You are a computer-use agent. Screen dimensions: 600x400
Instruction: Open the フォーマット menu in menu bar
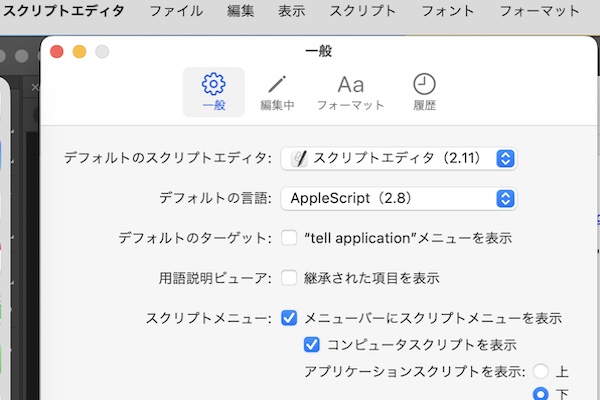538,11
